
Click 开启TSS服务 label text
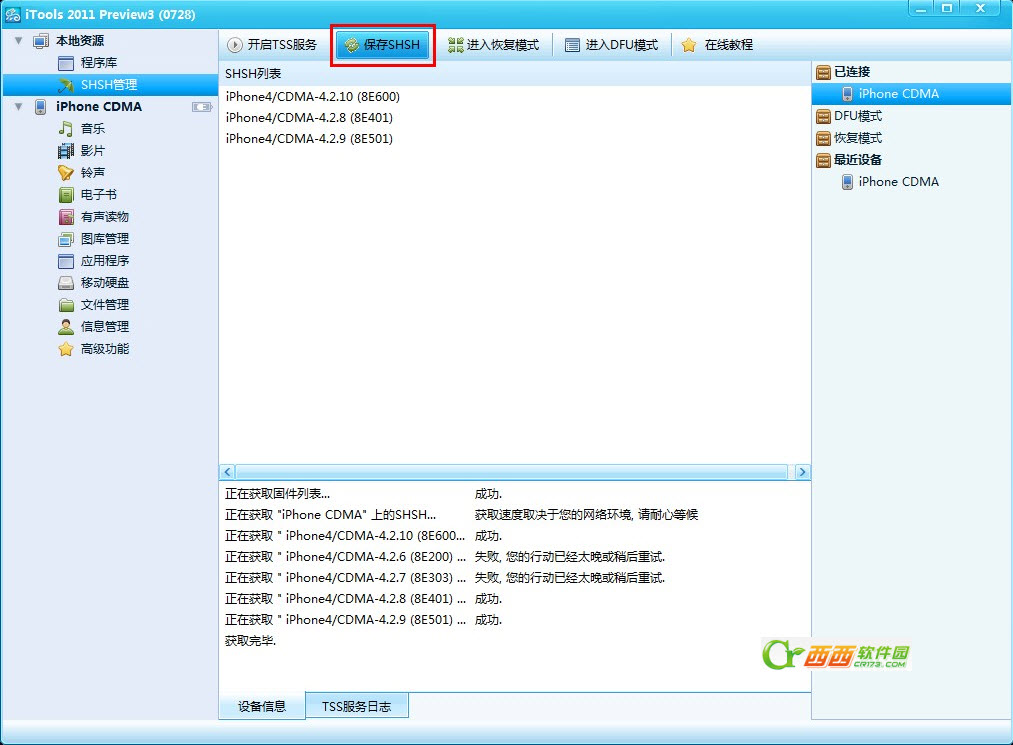pyautogui.click(x=282, y=45)
